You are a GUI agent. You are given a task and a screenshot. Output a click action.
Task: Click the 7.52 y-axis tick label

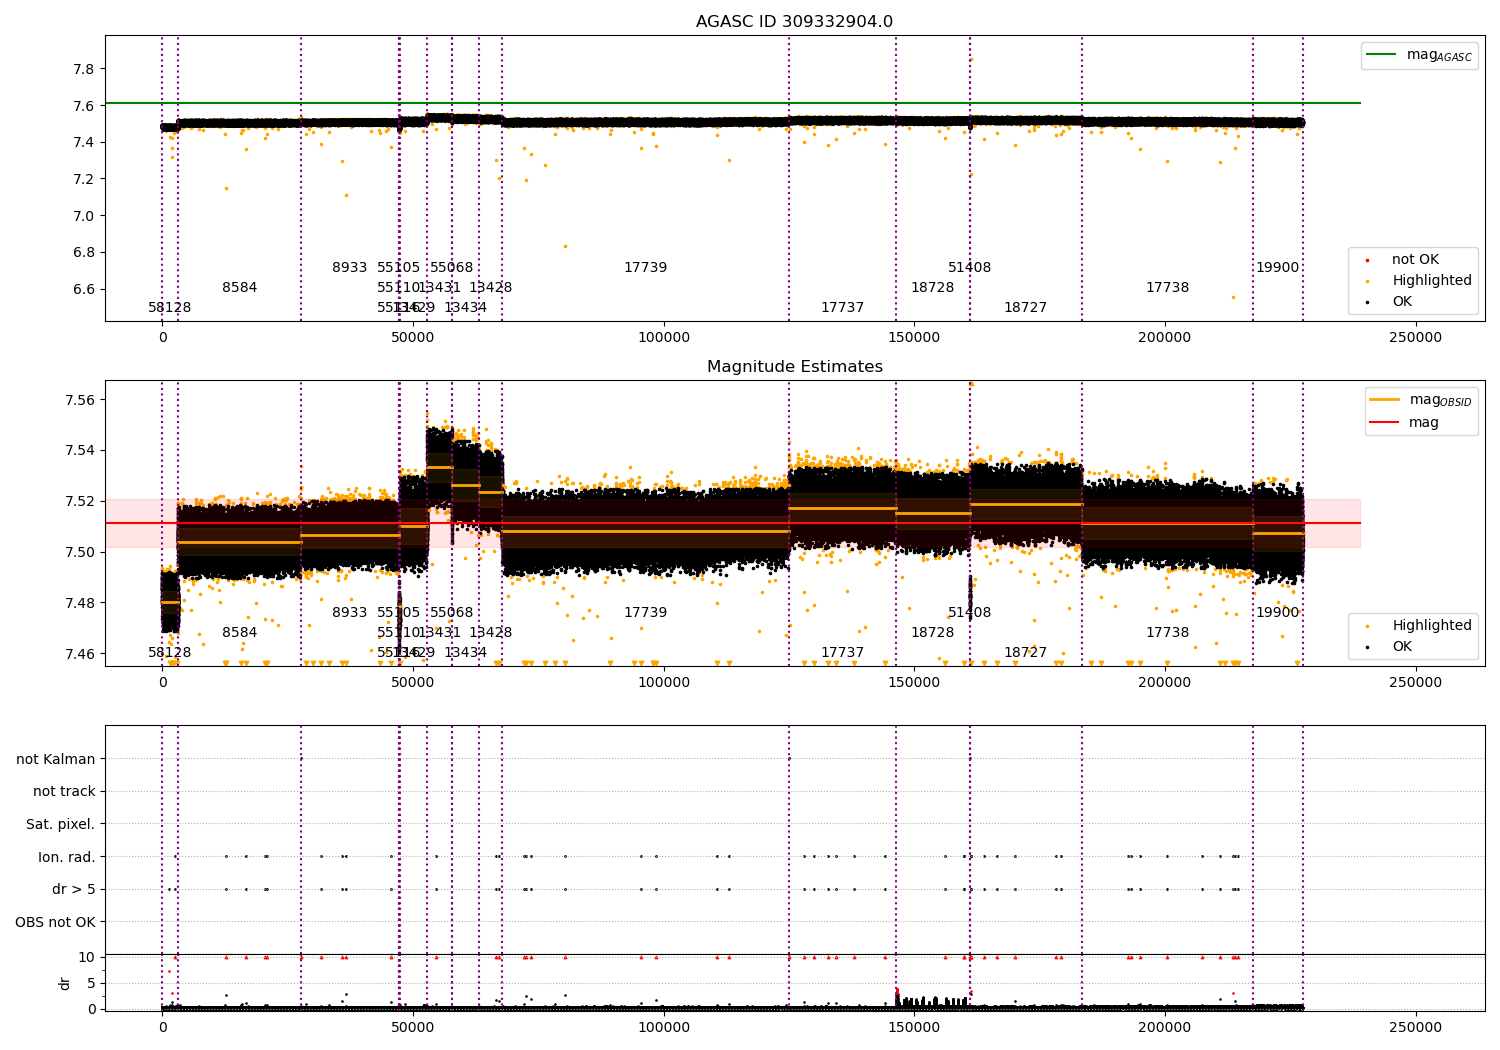[x=80, y=501]
